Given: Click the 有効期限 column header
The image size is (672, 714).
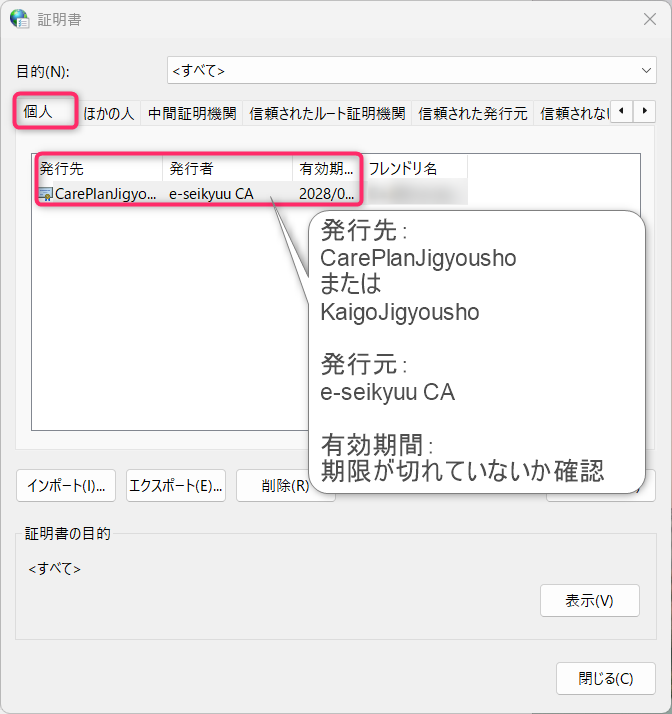Looking at the screenshot, I should coord(326,168).
